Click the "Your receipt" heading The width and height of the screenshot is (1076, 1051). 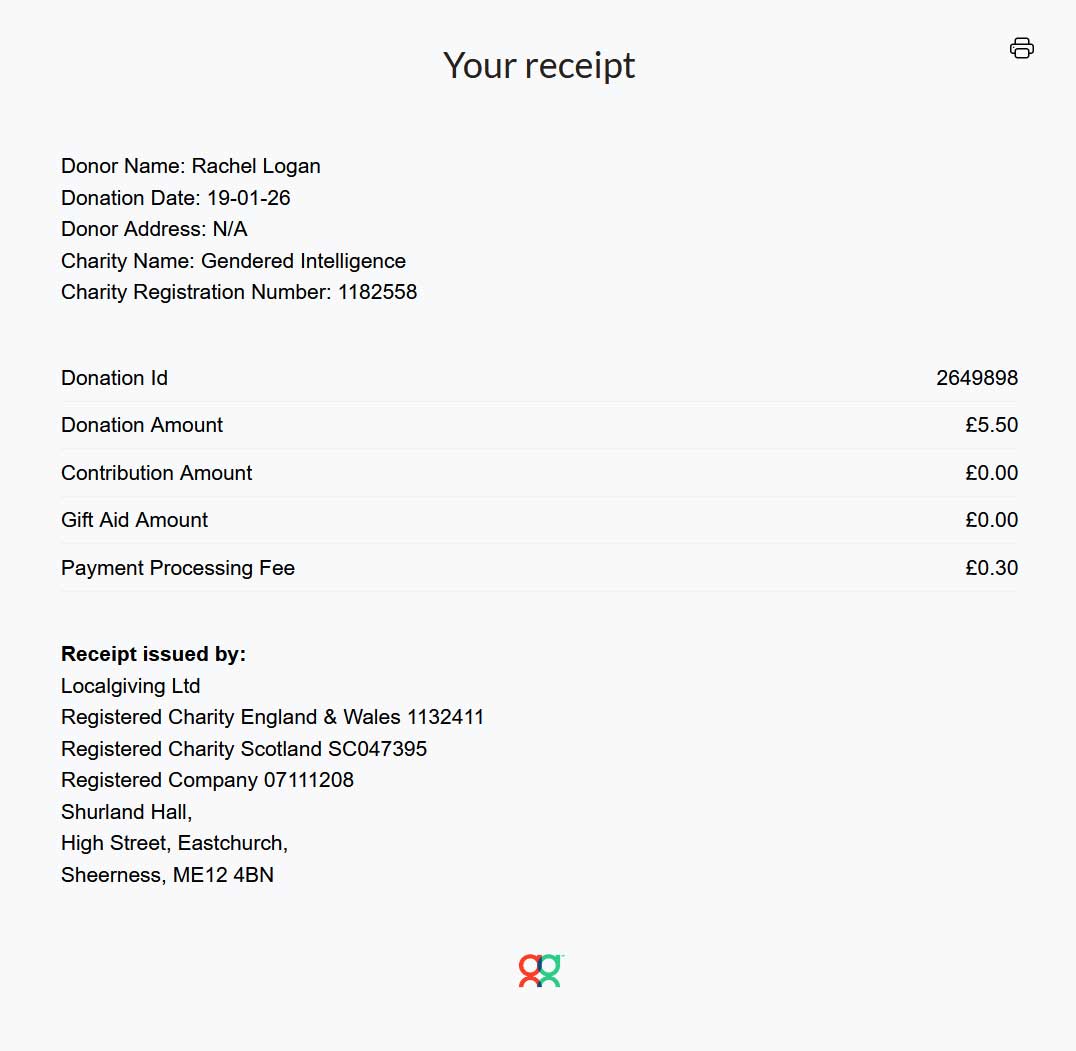point(539,65)
